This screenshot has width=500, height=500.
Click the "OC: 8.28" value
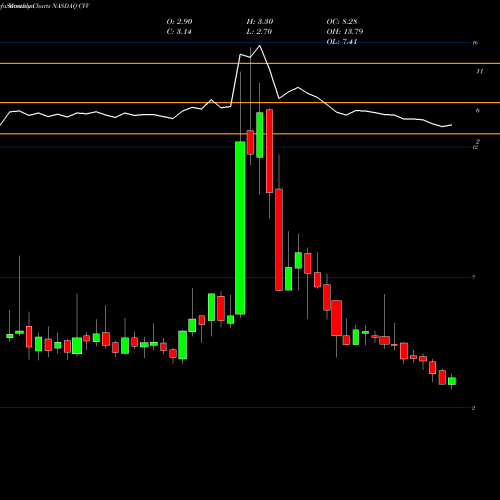(342, 22)
